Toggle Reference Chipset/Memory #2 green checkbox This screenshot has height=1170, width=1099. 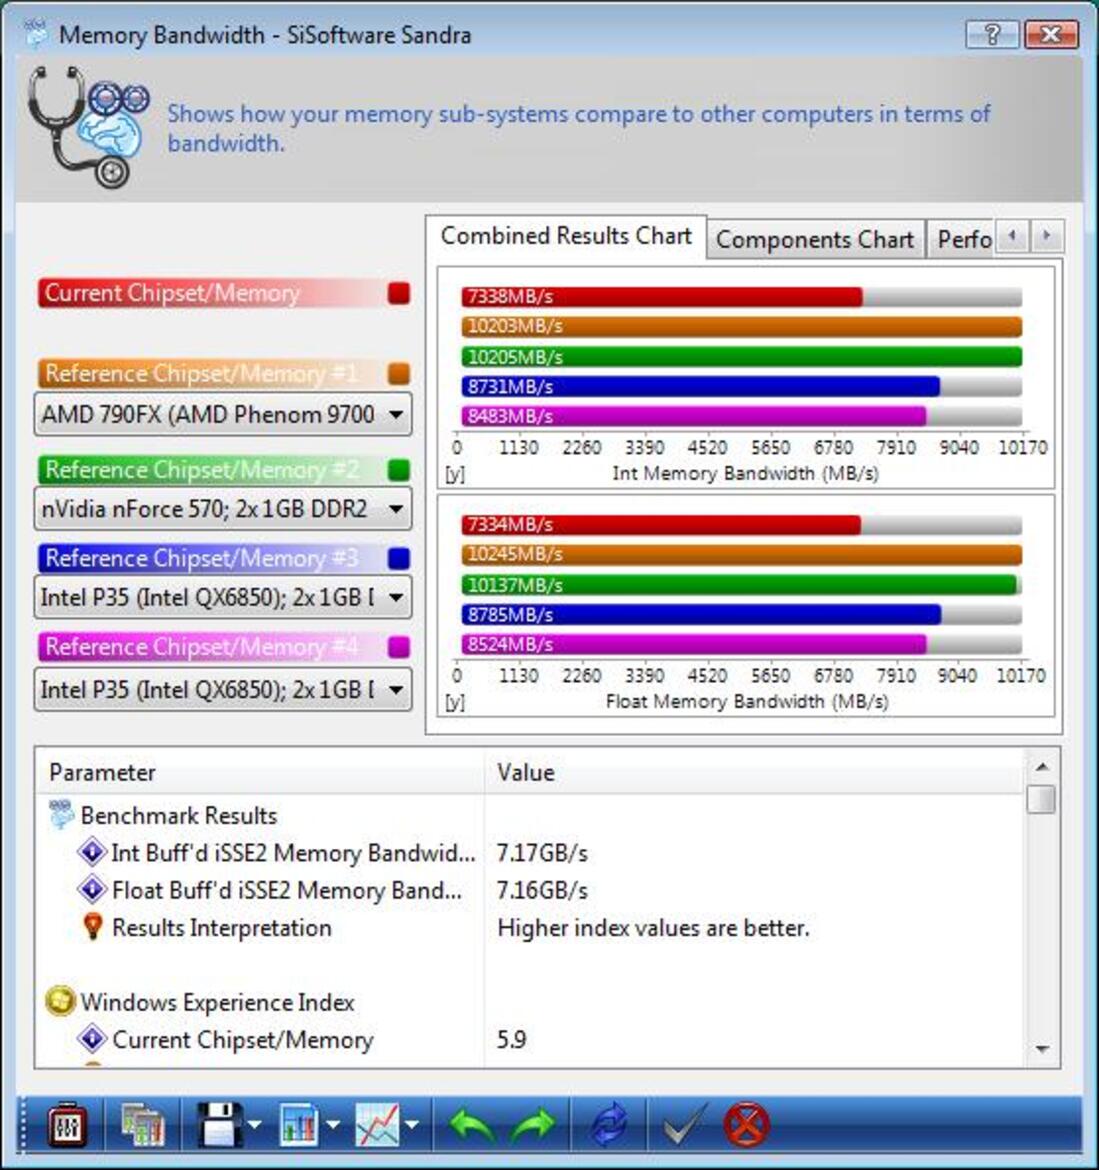coord(399,470)
